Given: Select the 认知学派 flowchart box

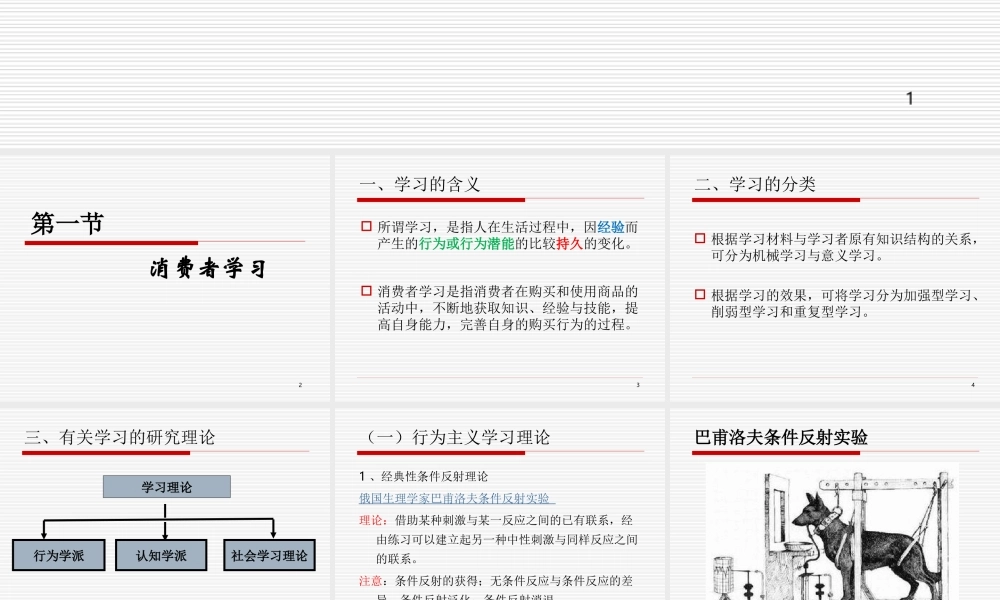Looking at the screenshot, I should [x=162, y=555].
